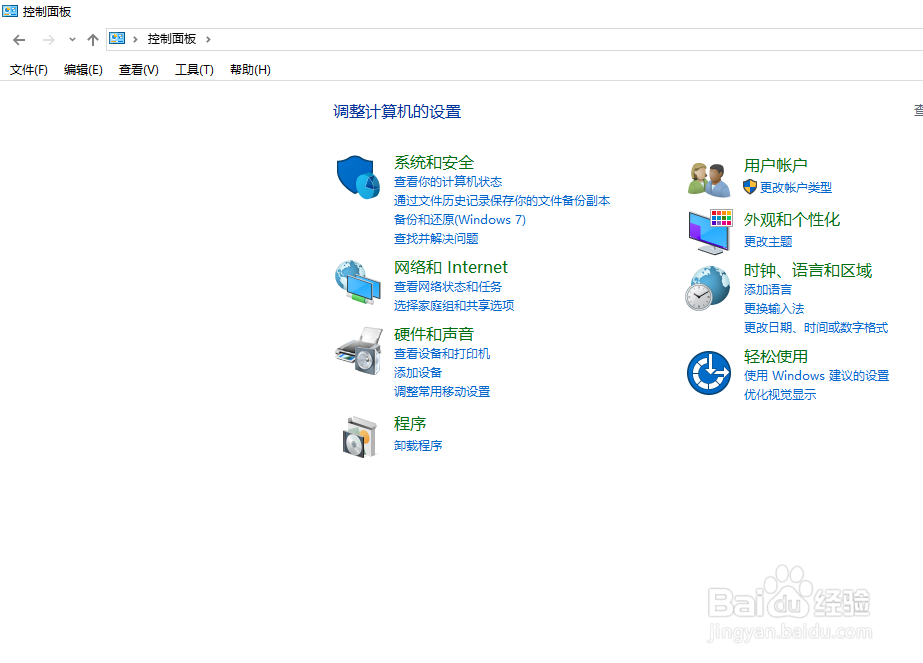The image size is (923, 663).
Task: Open the 轻松使用 heading
Action: pyautogui.click(x=775, y=357)
